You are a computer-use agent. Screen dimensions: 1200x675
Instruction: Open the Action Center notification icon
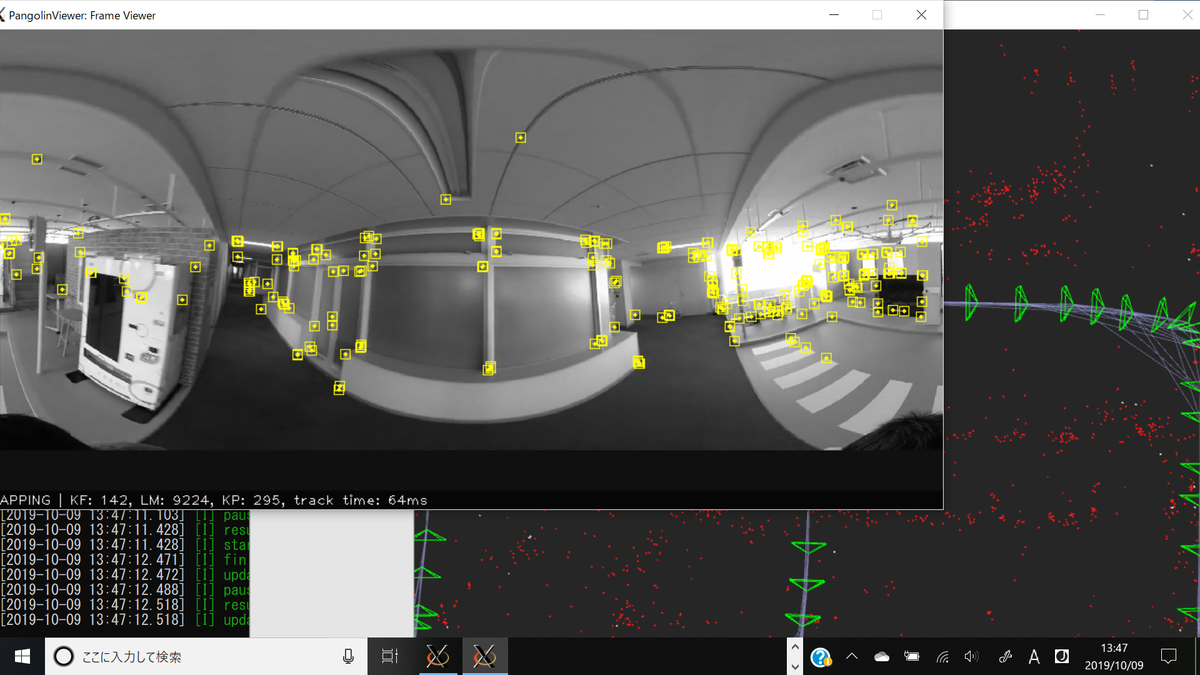coord(1168,657)
